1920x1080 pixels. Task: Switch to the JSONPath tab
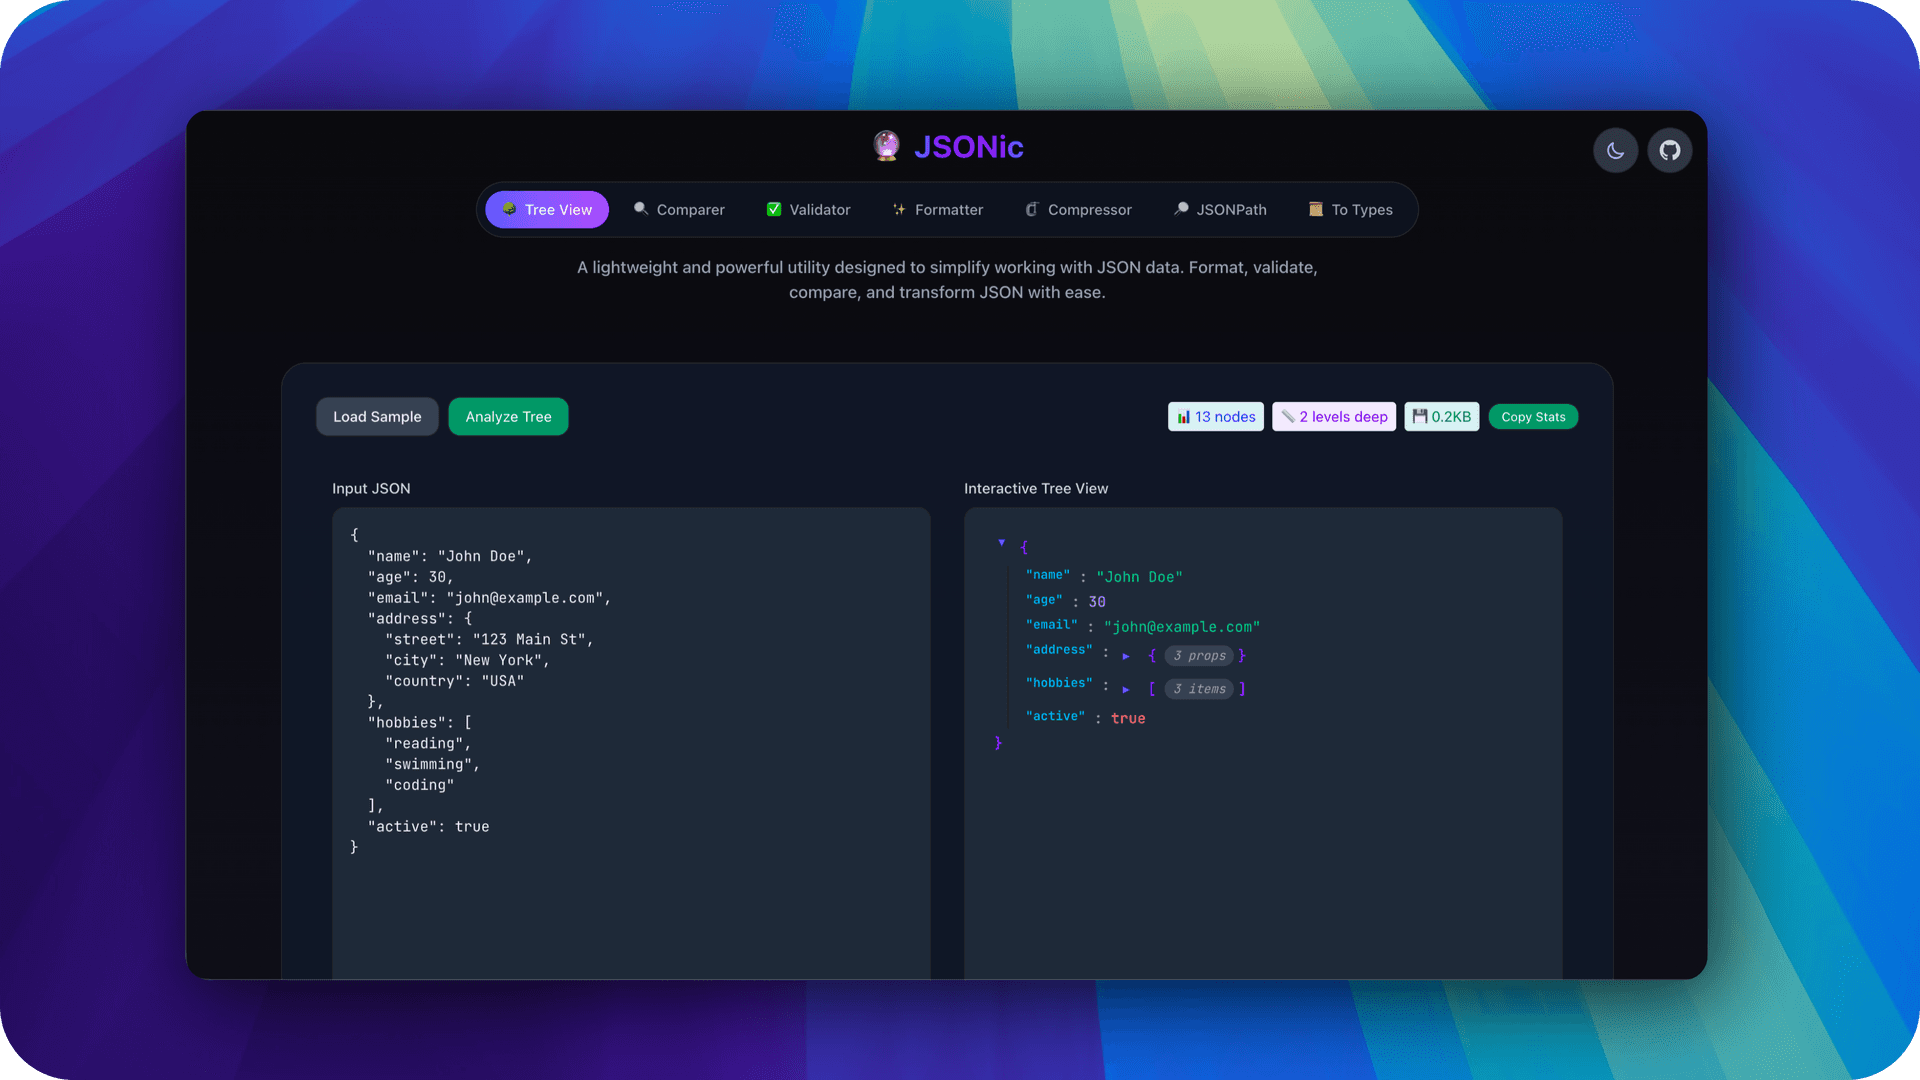1221,209
